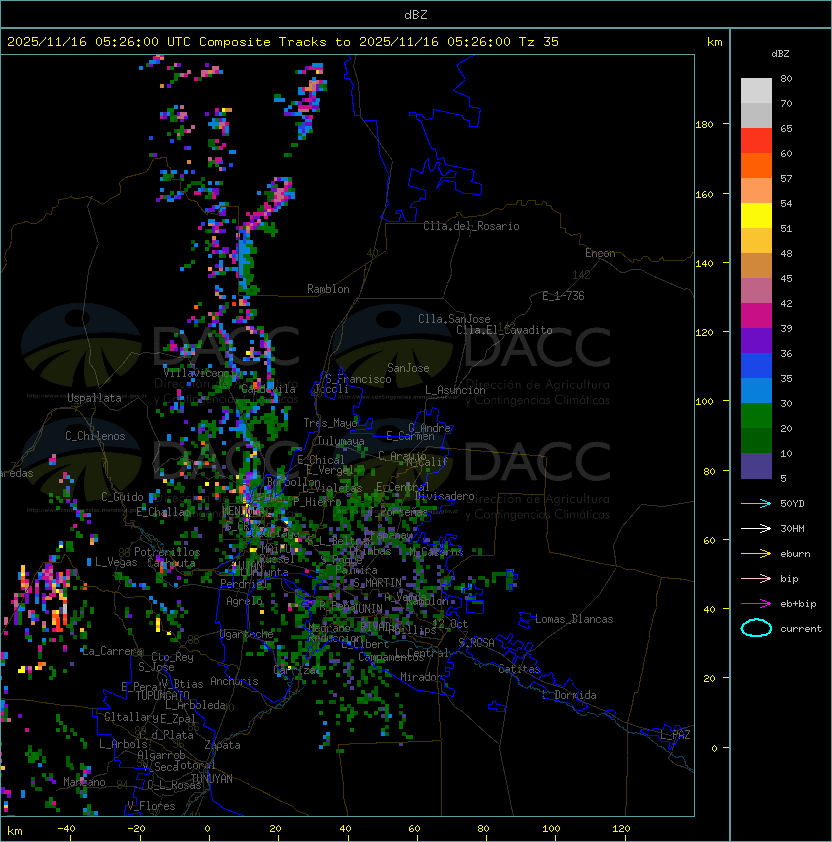This screenshot has width=832, height=842.
Task: Click the 'Ugarteche' map label
Action: coord(247,634)
